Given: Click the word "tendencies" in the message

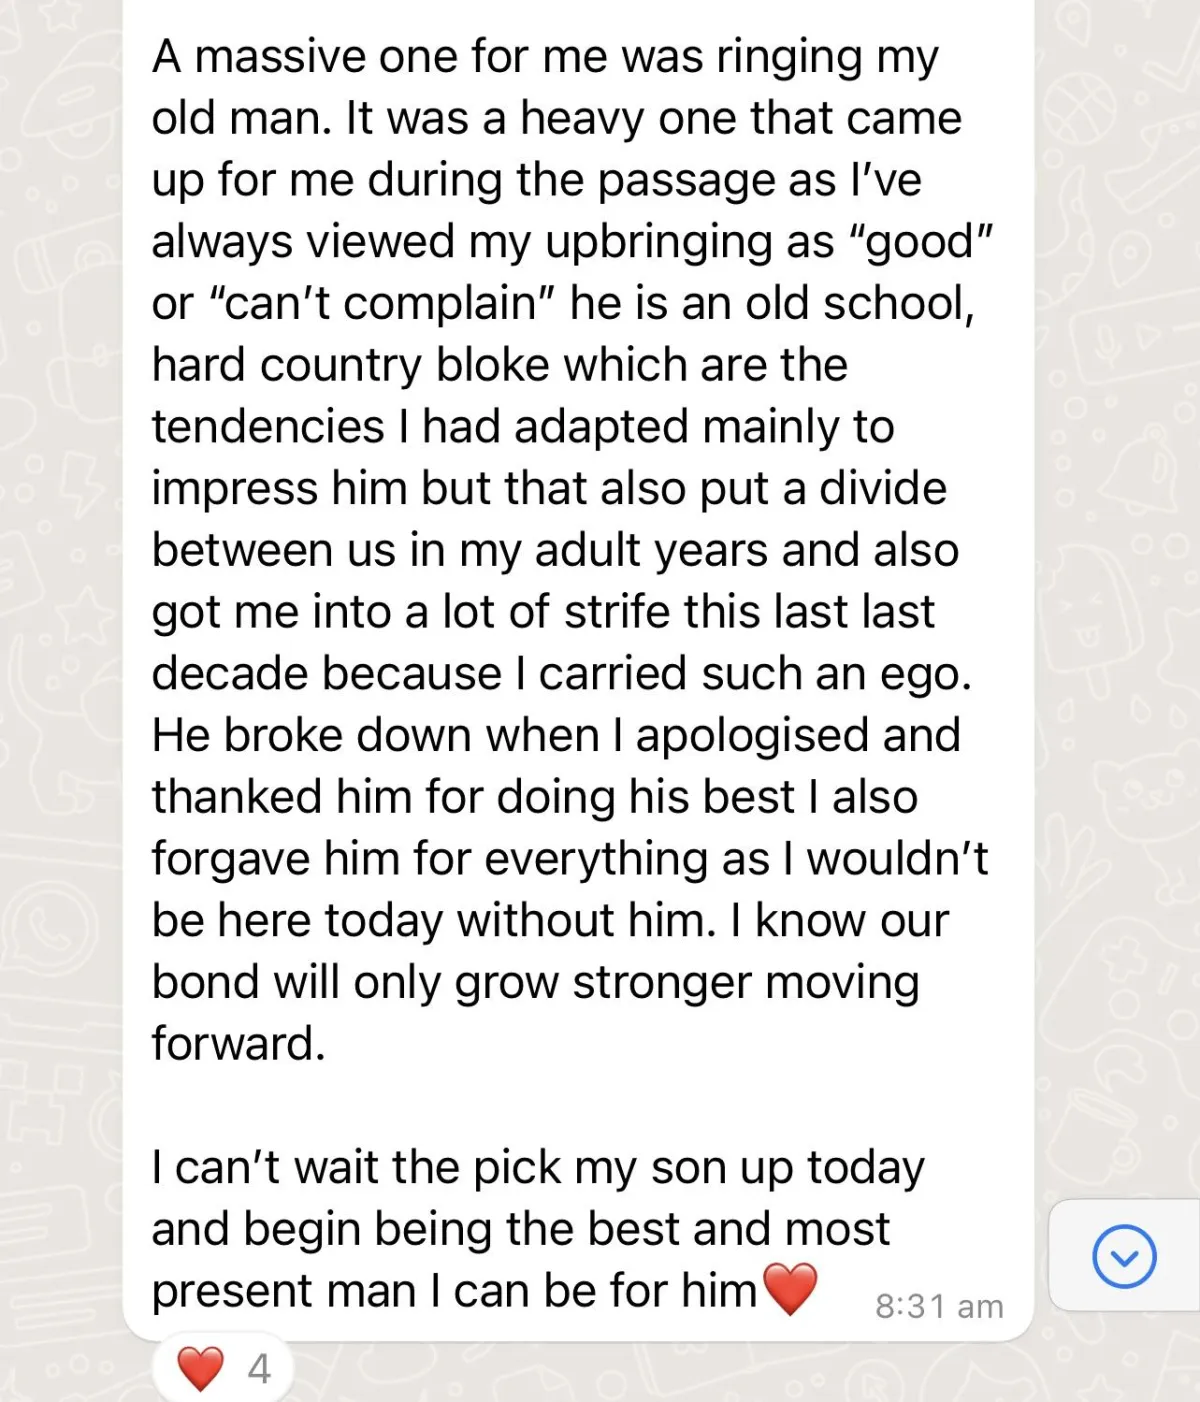Looking at the screenshot, I should [267, 427].
